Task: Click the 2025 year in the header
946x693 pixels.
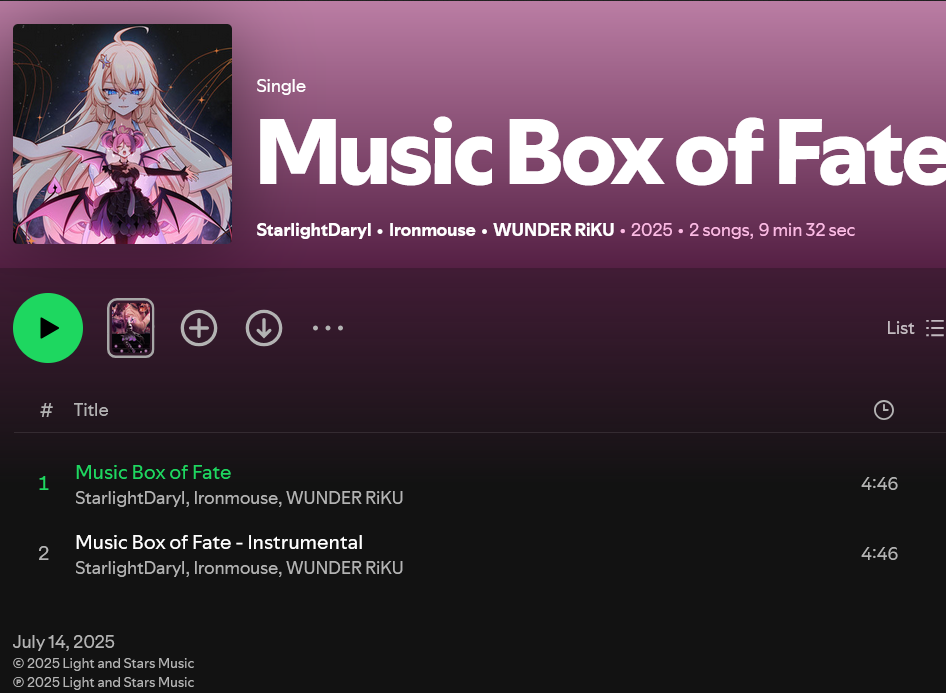Action: tap(652, 230)
